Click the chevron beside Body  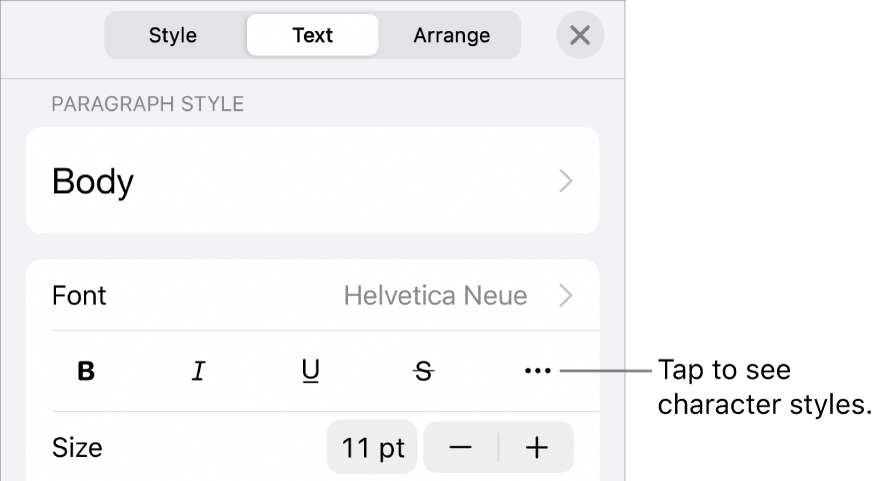566,181
